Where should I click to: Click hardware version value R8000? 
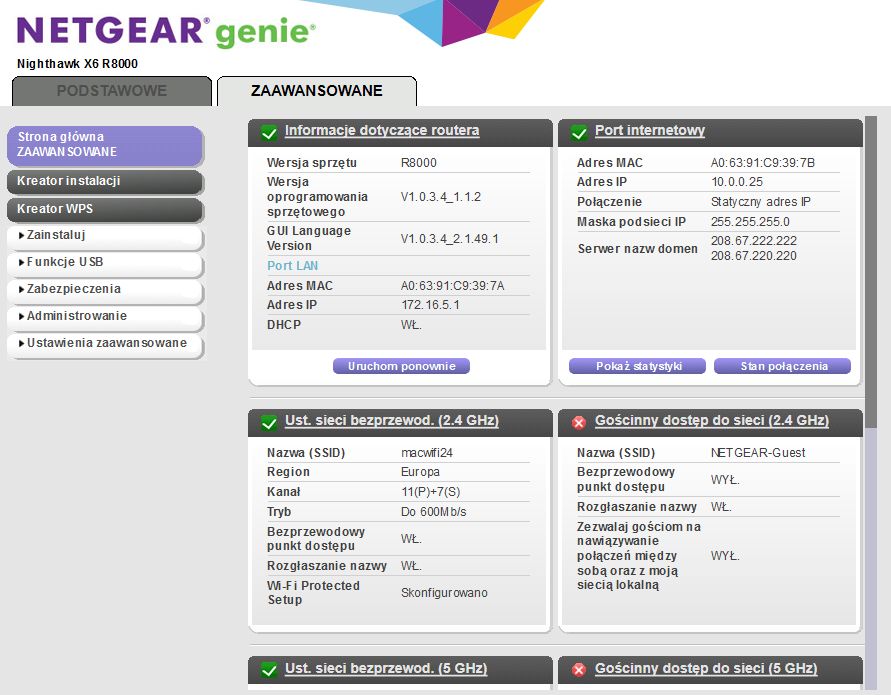[x=419, y=163]
